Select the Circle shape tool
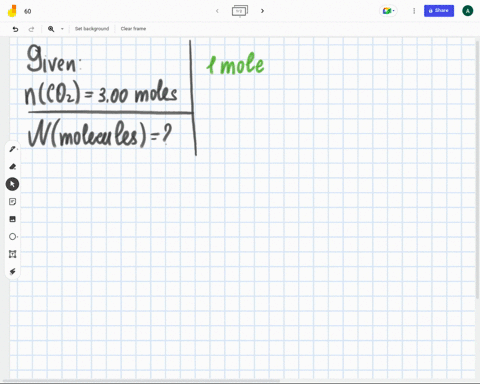Screen dimensions: 480x384 [13, 237]
